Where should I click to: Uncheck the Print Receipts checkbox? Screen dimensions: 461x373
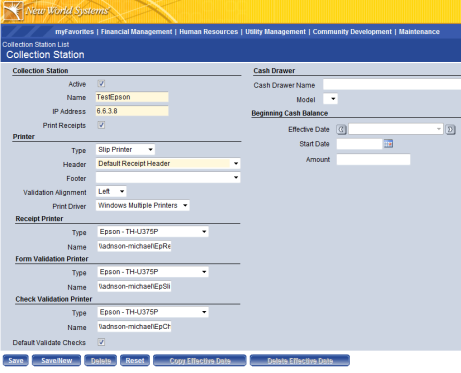click(x=101, y=125)
